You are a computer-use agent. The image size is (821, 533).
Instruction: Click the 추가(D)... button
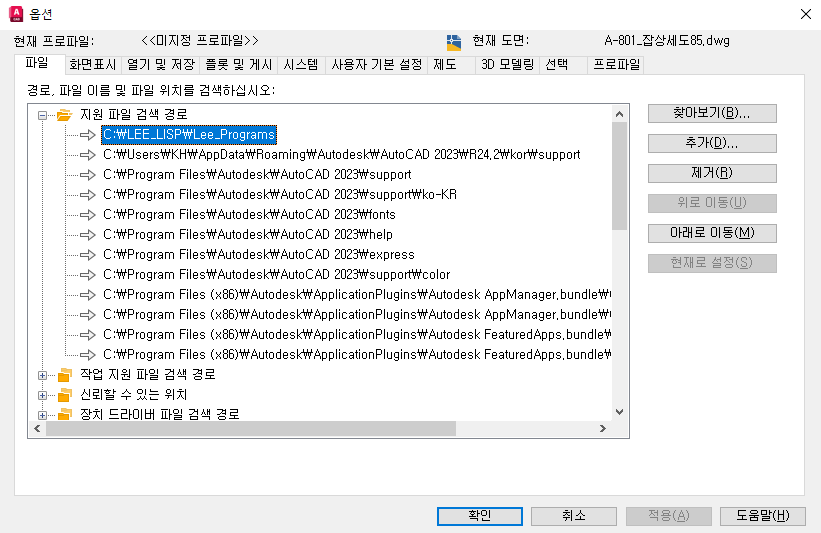pos(712,143)
